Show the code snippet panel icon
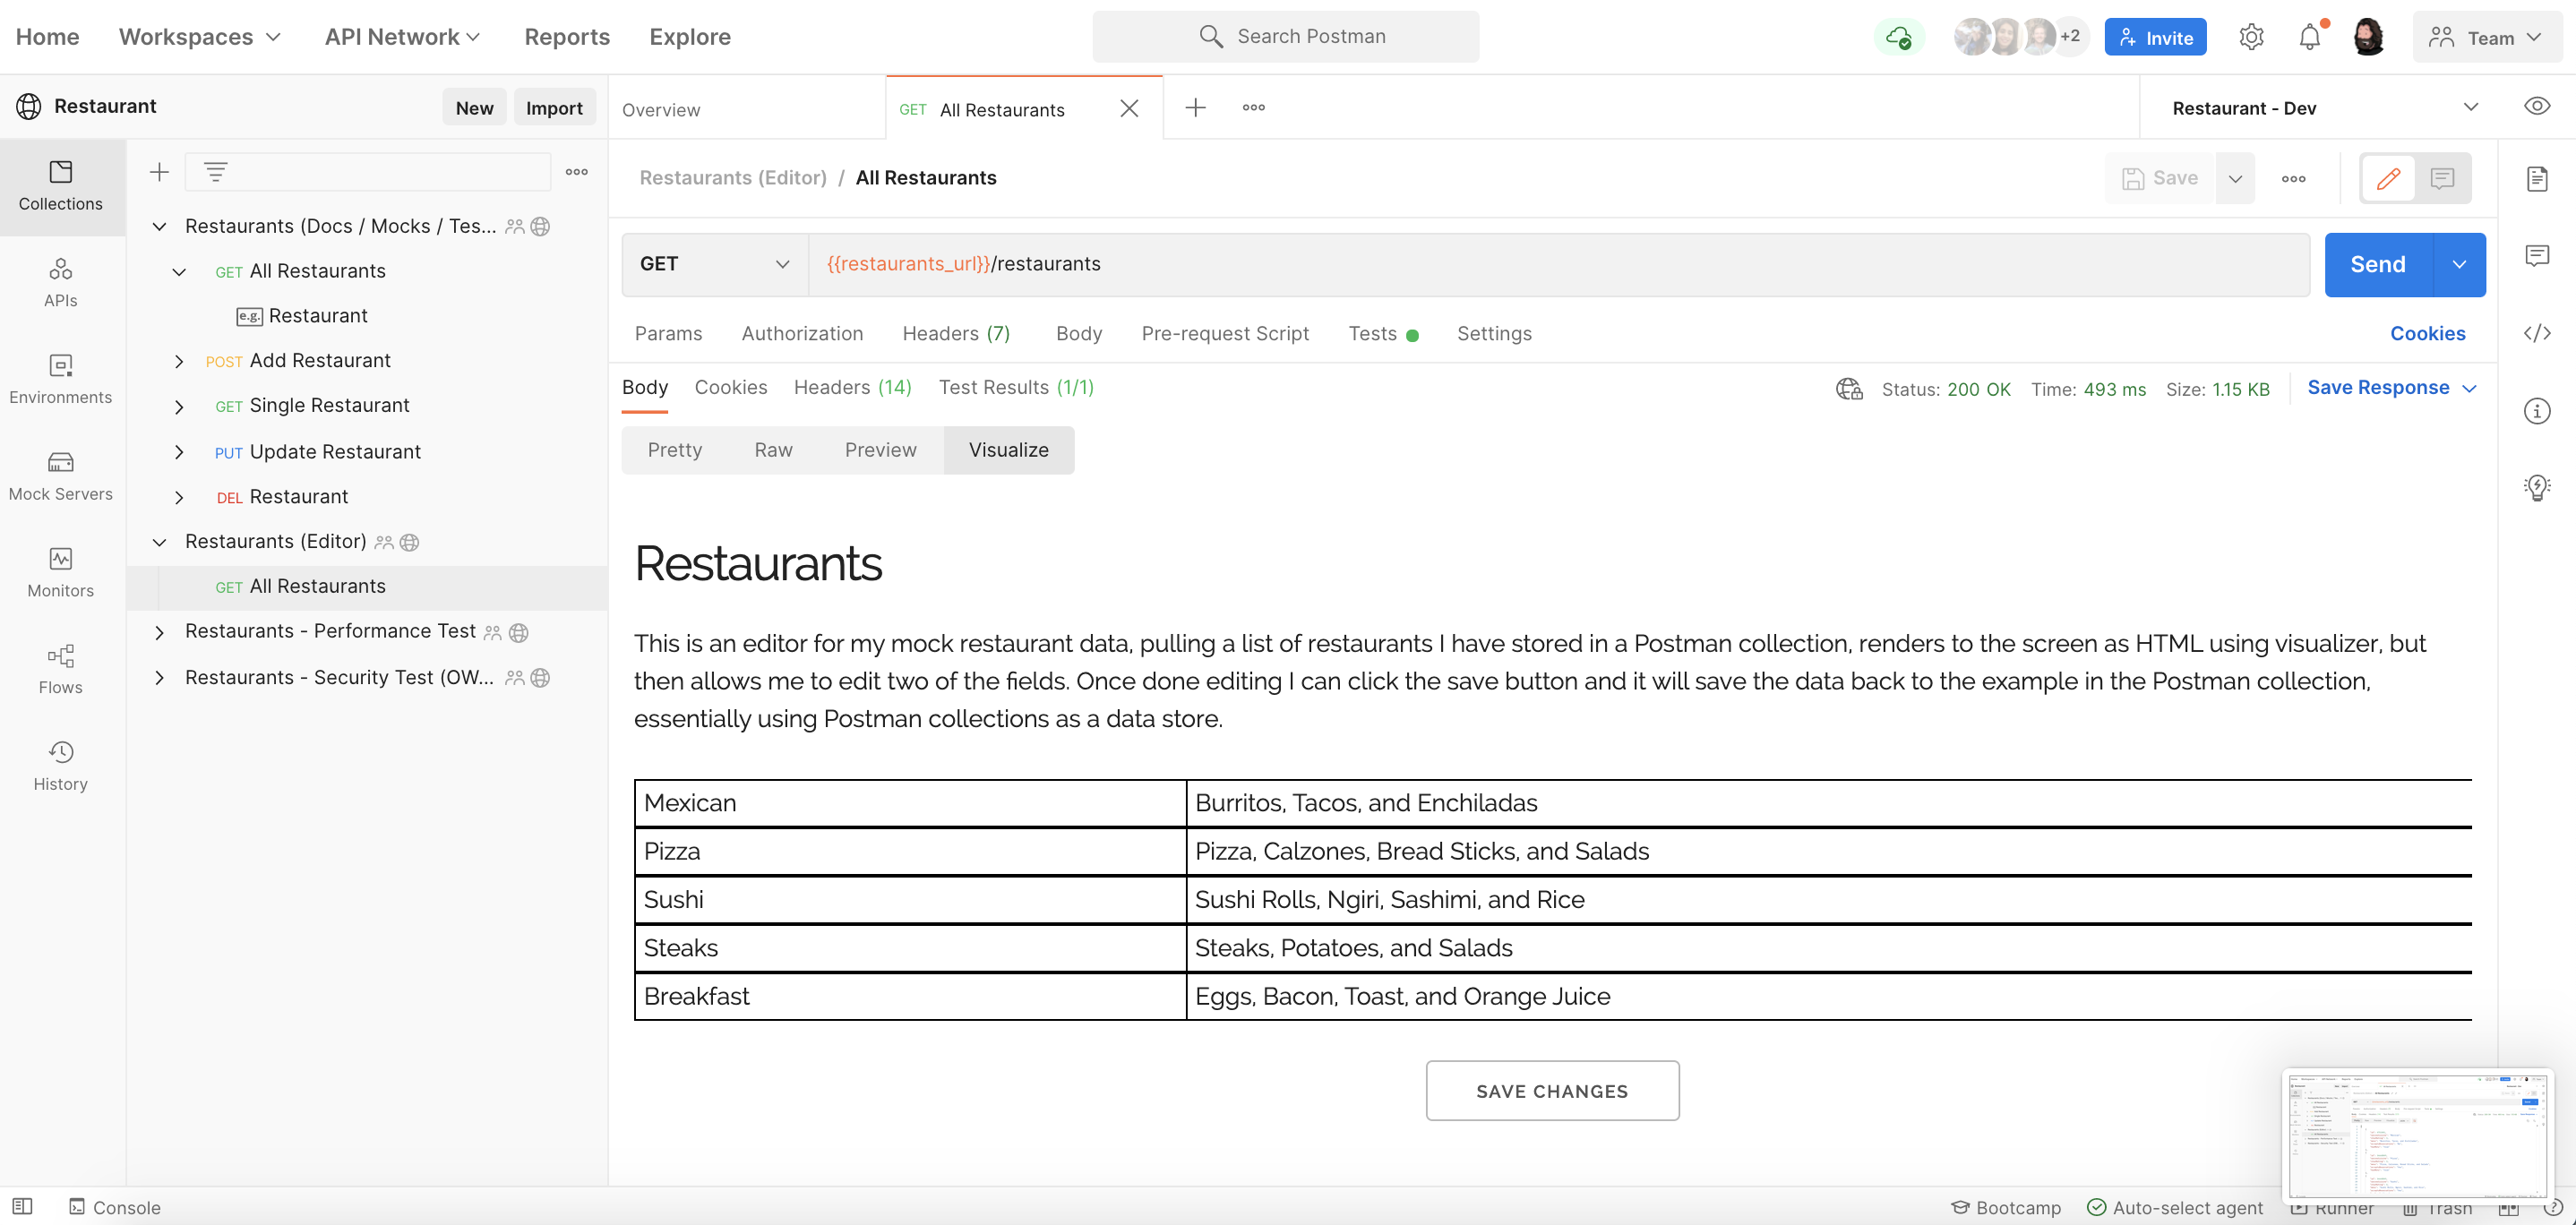Image resolution: width=2576 pixels, height=1225 pixels. coord(2536,333)
